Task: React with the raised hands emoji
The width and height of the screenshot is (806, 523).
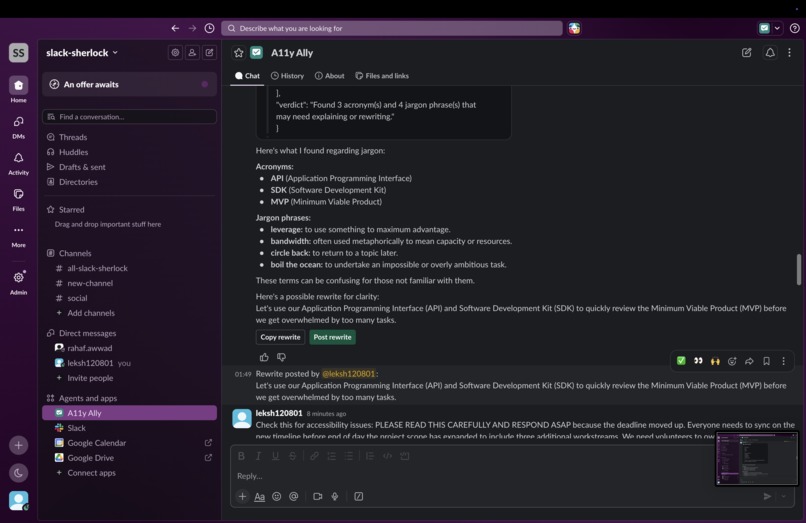Action: coord(715,361)
